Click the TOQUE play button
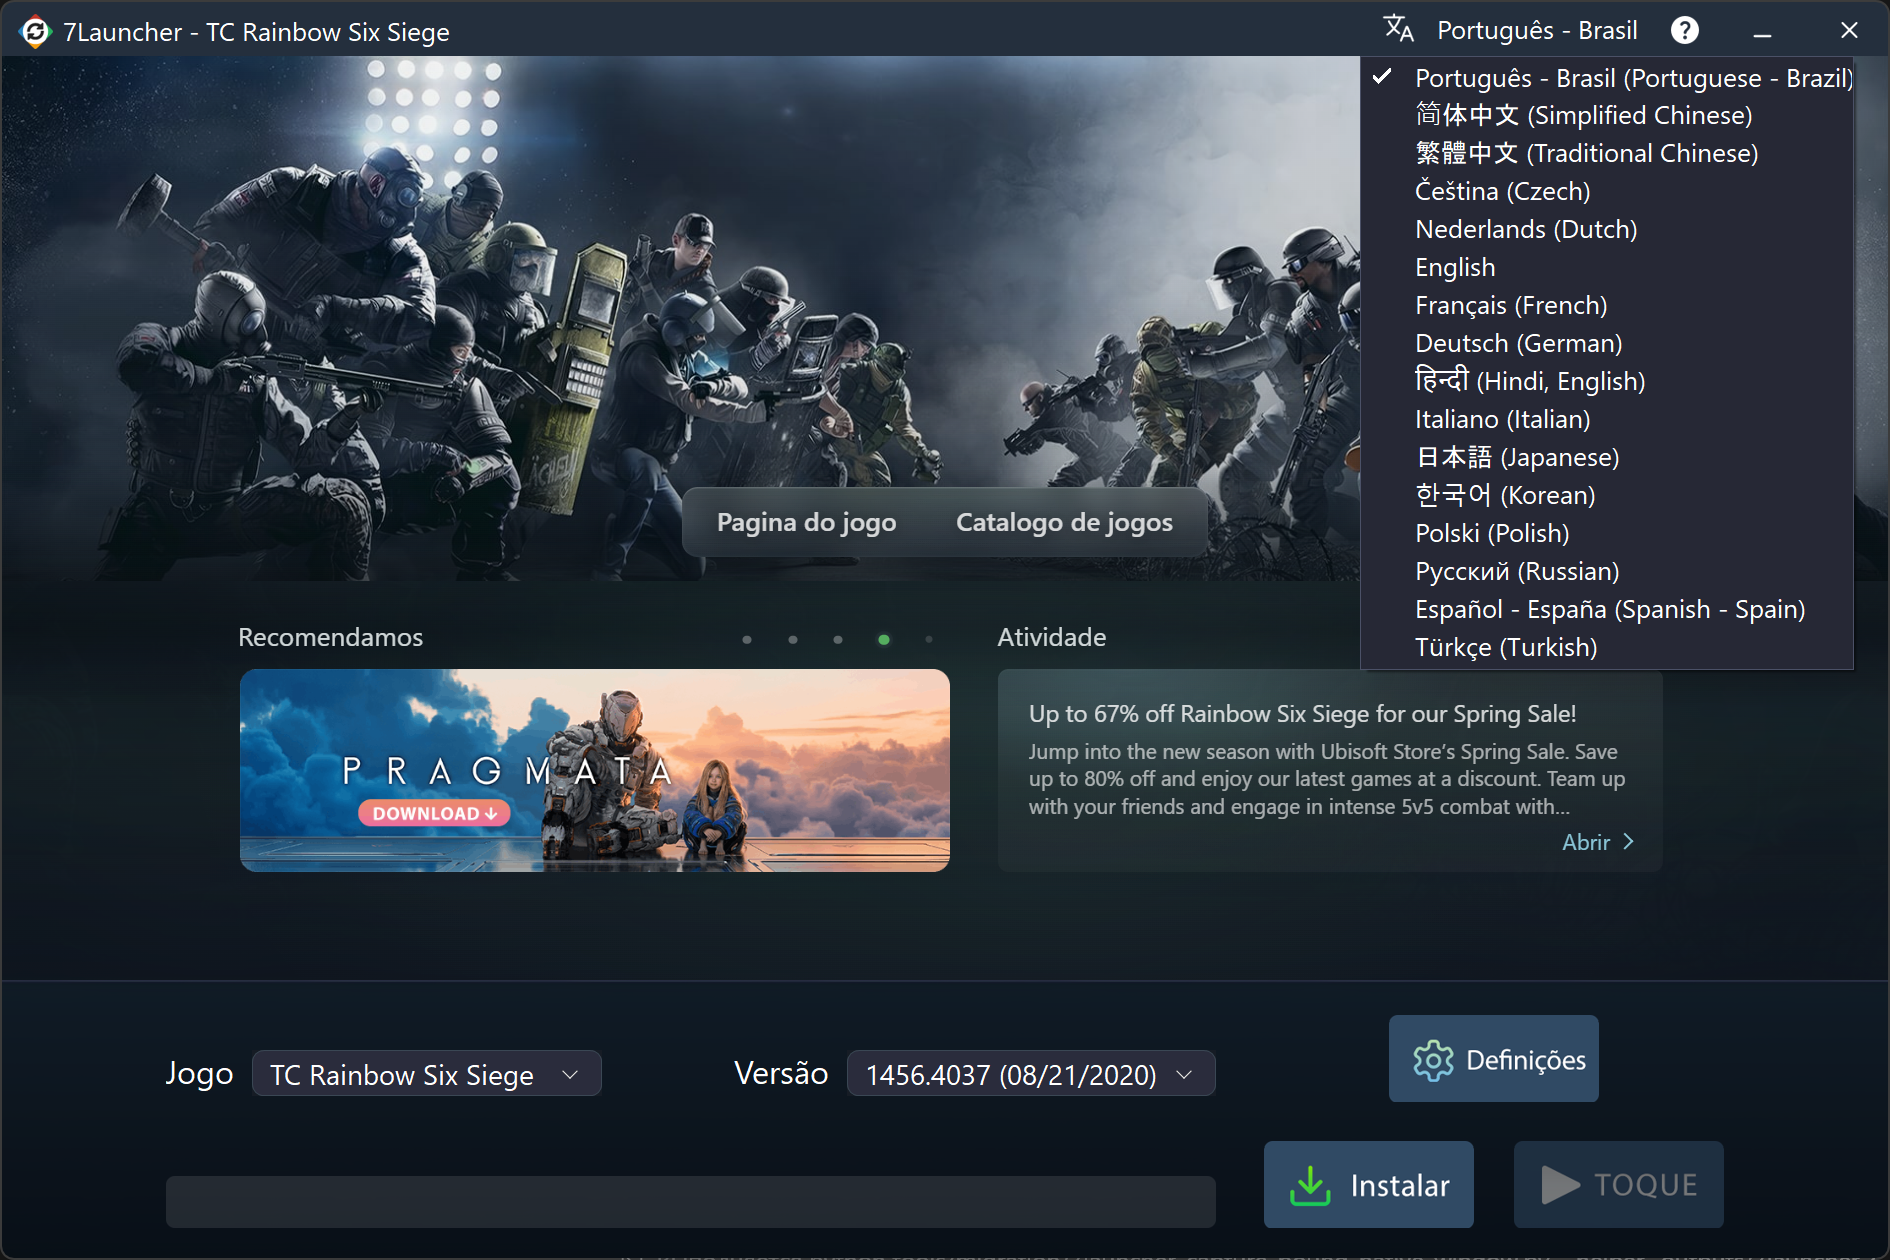The height and width of the screenshot is (1260, 1890). click(1619, 1185)
